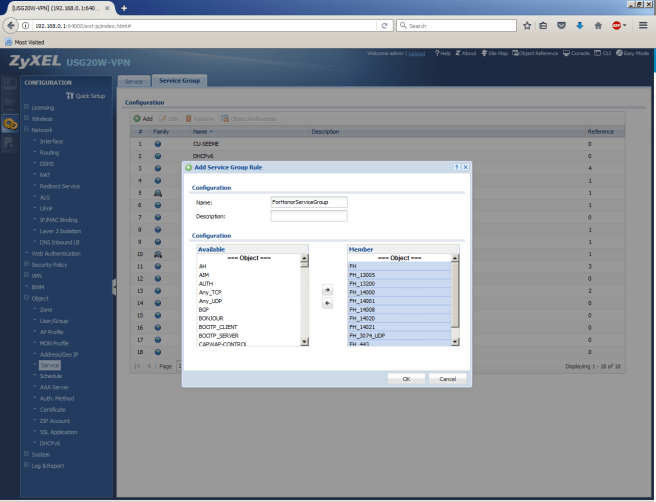The width and height of the screenshot is (656, 502).
Task: Reload the page in the address bar
Action: [386, 23]
